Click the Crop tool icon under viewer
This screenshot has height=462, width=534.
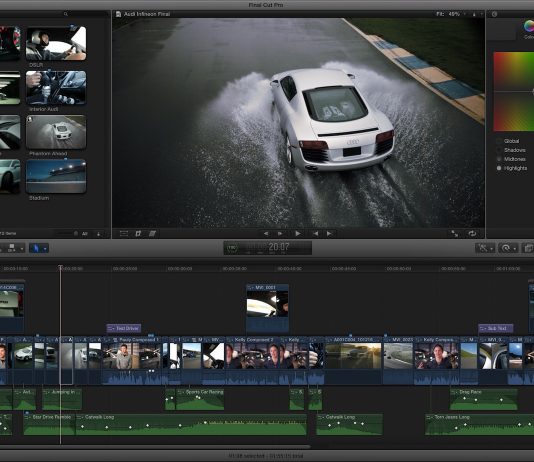click(138, 234)
